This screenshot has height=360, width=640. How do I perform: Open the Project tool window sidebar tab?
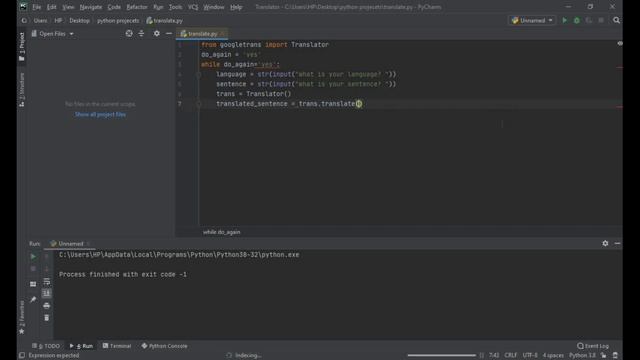click(x=22, y=47)
